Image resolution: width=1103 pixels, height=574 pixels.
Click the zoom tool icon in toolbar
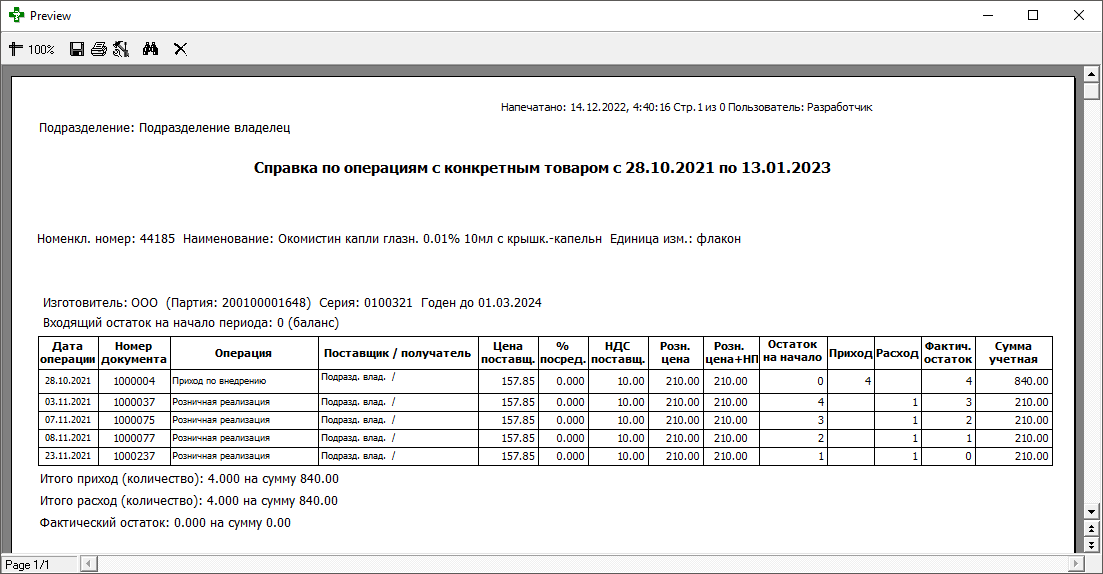pos(15,49)
